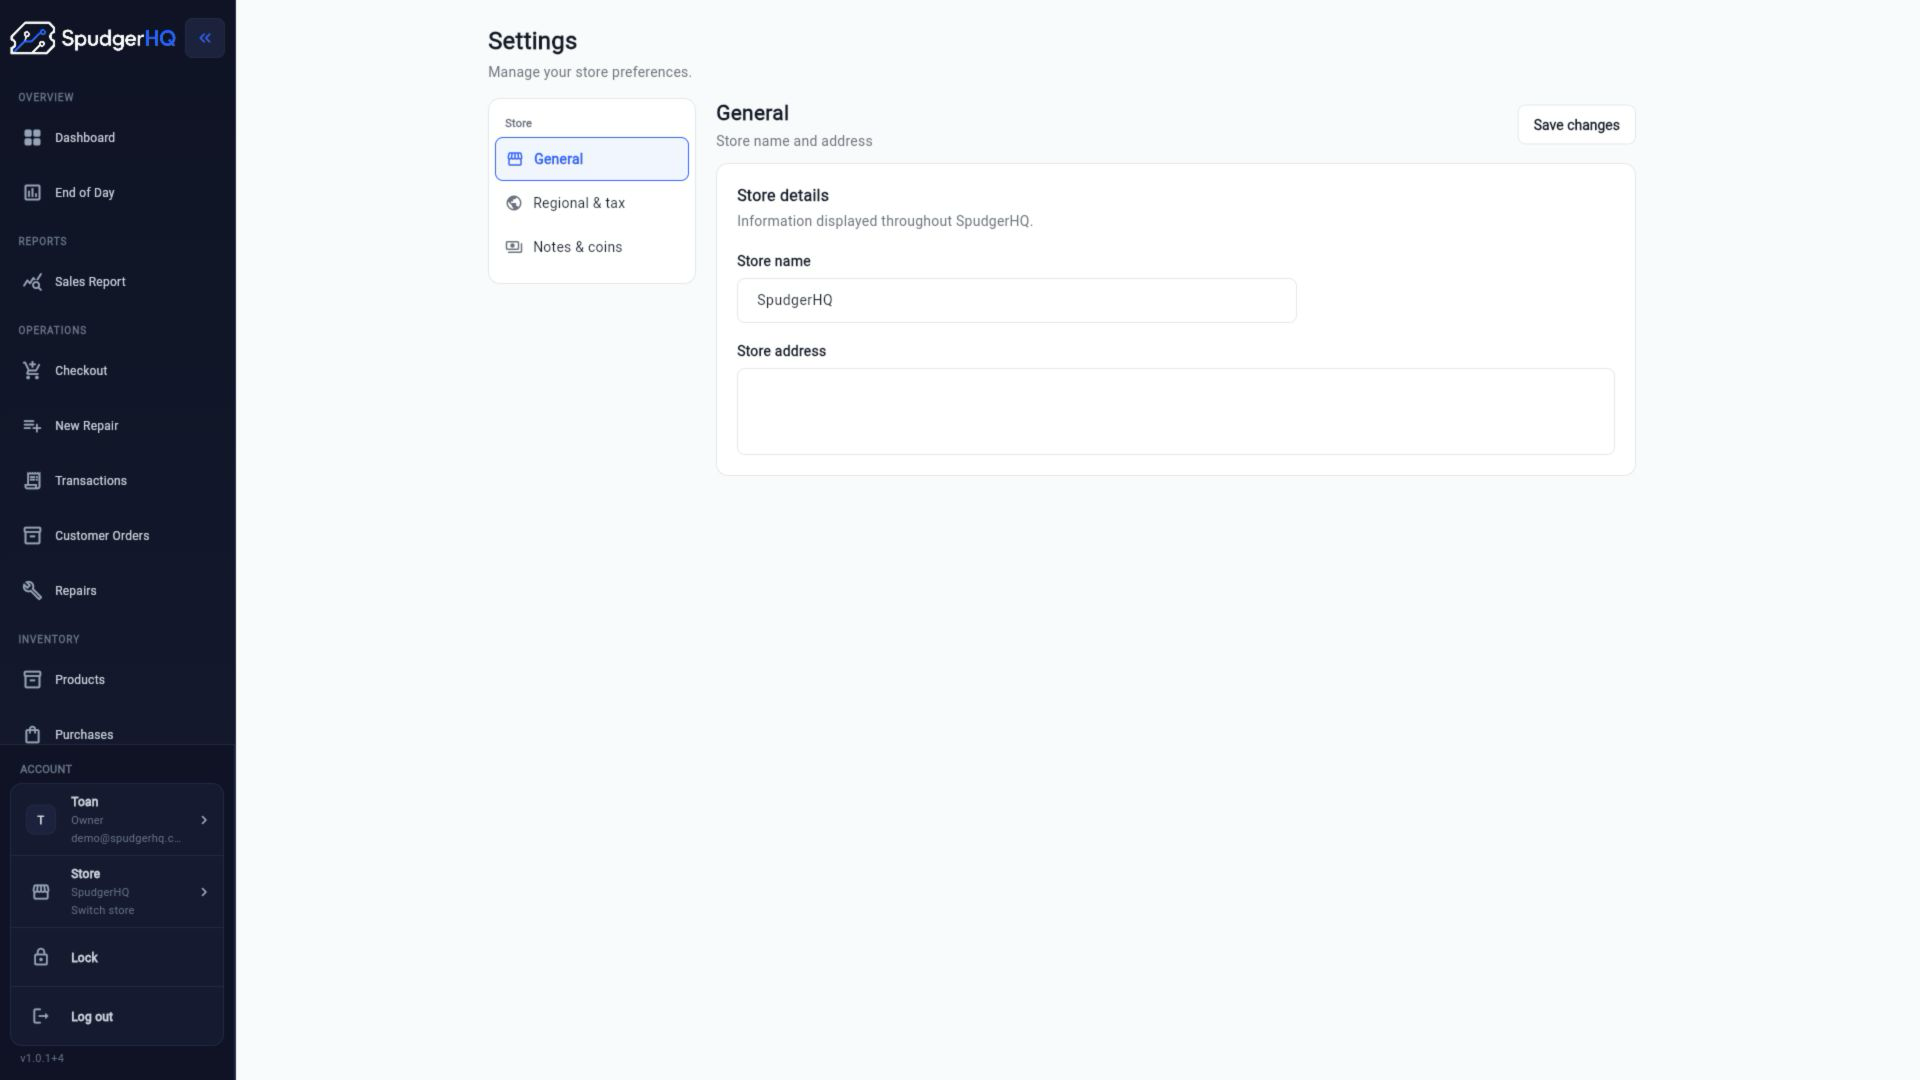Open the Repairs list
1920x1080 pixels.
click(x=117, y=591)
